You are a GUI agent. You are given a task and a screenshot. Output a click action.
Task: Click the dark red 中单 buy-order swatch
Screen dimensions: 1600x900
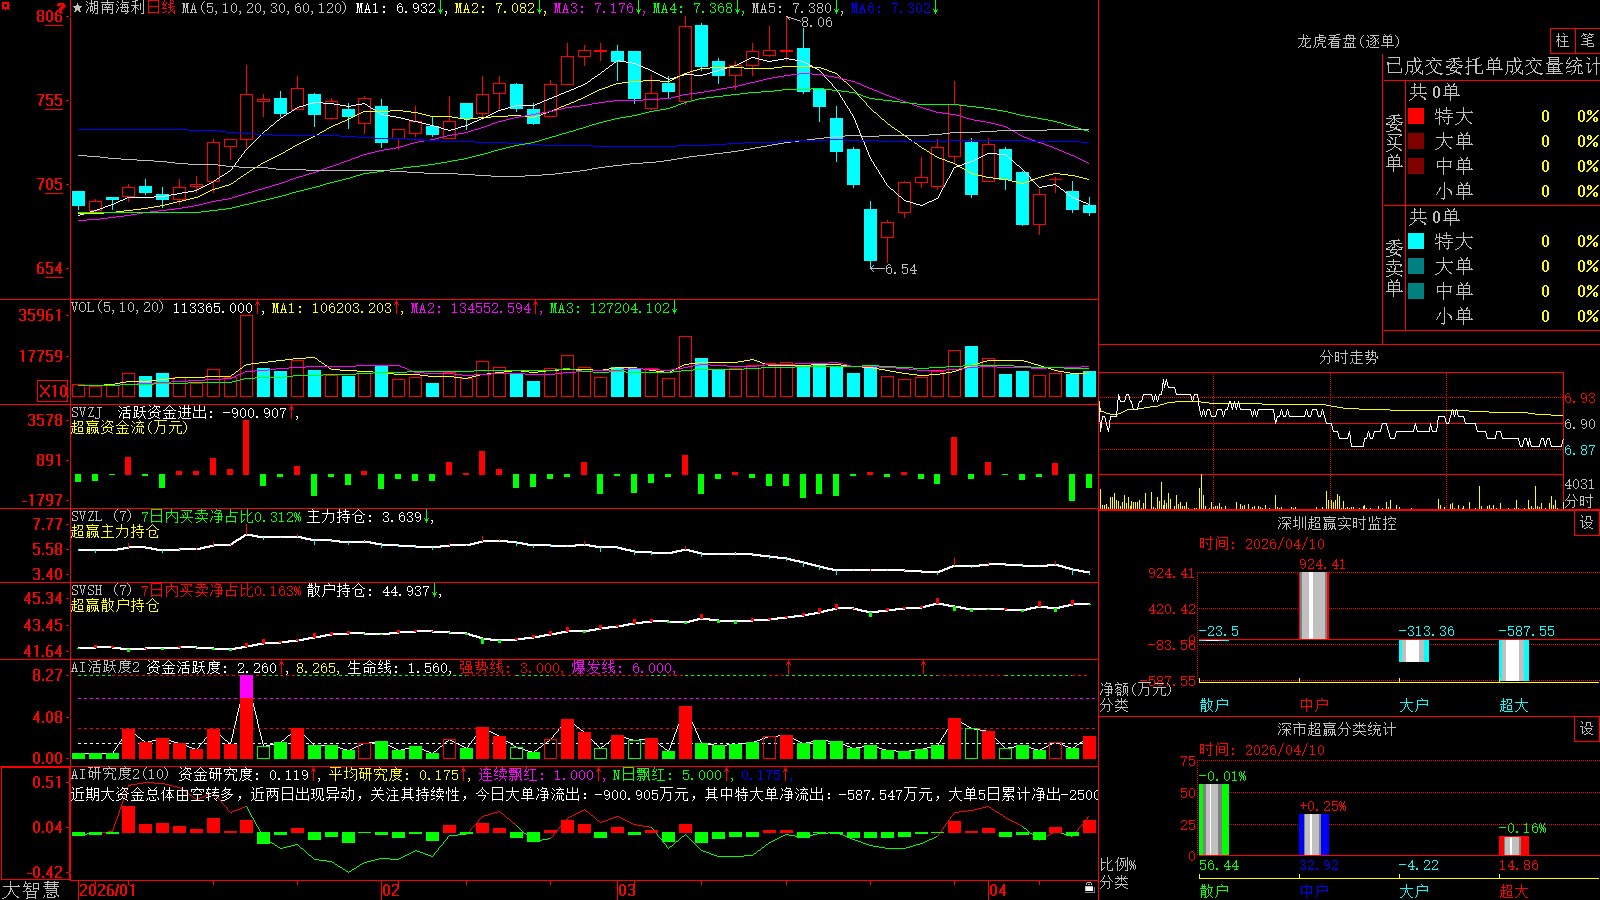1416,166
